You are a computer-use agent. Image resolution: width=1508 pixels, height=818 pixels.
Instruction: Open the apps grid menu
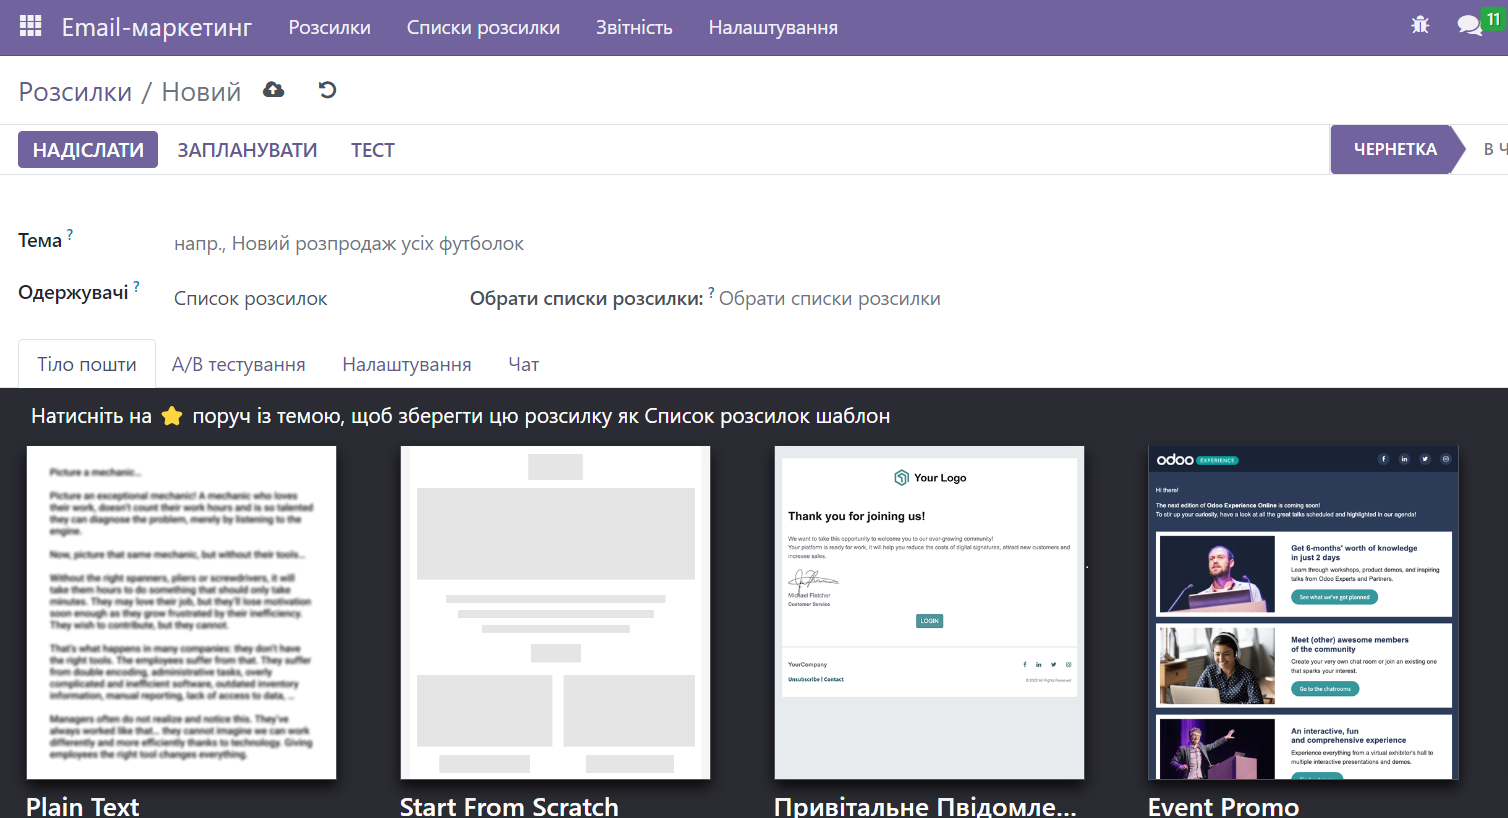click(x=29, y=24)
